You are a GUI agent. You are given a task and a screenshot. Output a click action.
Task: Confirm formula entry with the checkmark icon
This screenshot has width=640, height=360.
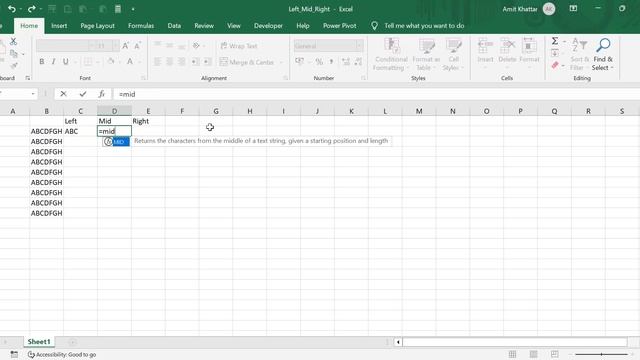point(83,94)
